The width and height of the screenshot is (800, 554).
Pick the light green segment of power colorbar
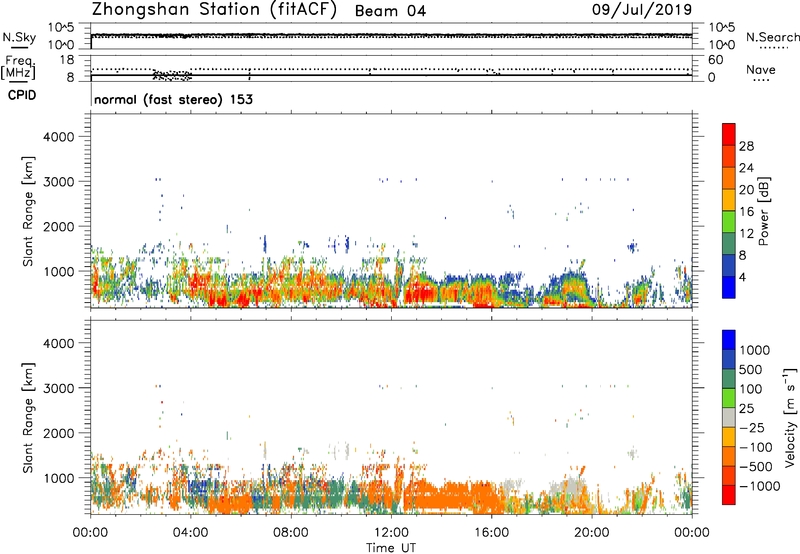[x=729, y=222]
